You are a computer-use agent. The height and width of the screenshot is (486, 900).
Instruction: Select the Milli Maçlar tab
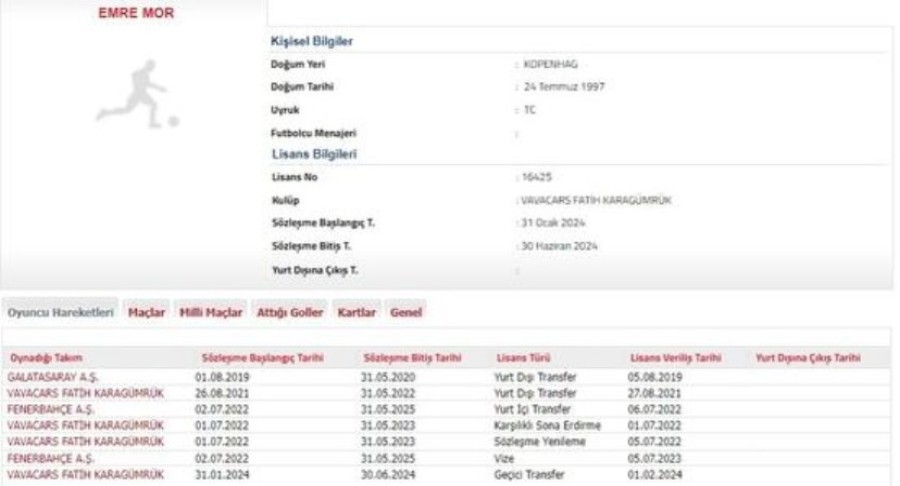pyautogui.click(x=210, y=312)
